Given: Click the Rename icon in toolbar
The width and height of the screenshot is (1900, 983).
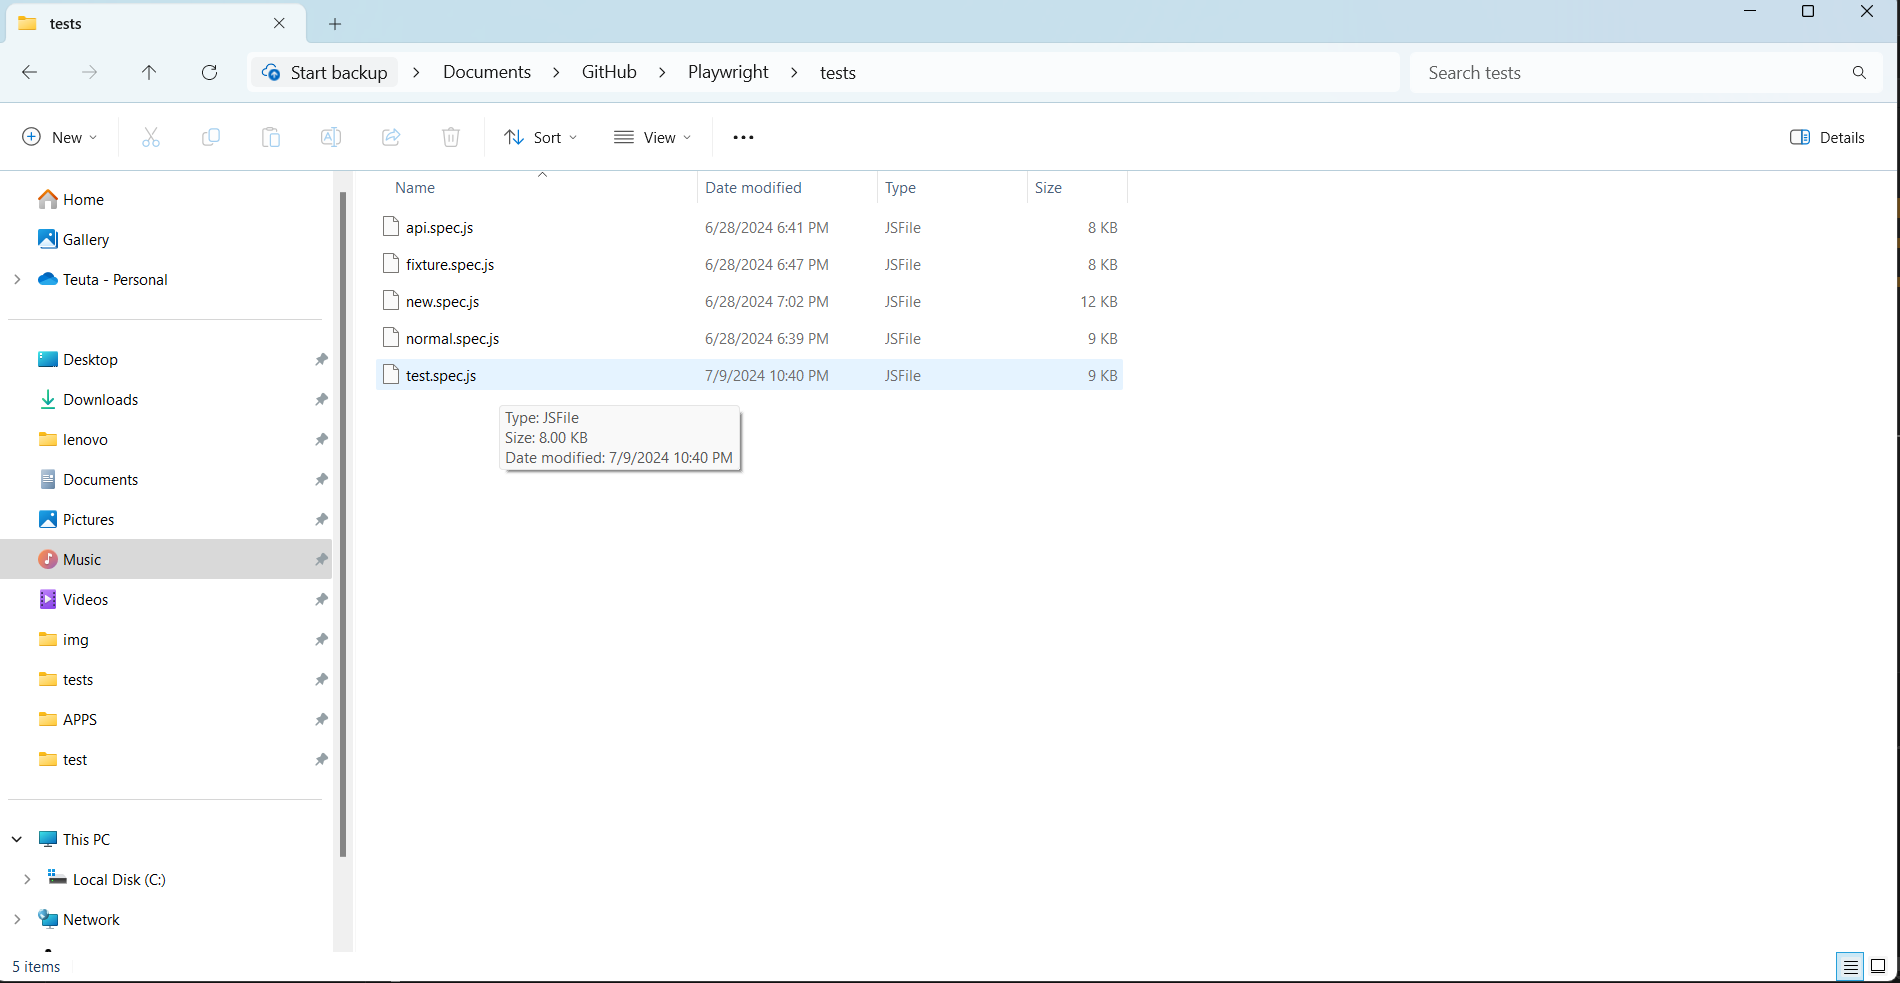Looking at the screenshot, I should click(331, 137).
